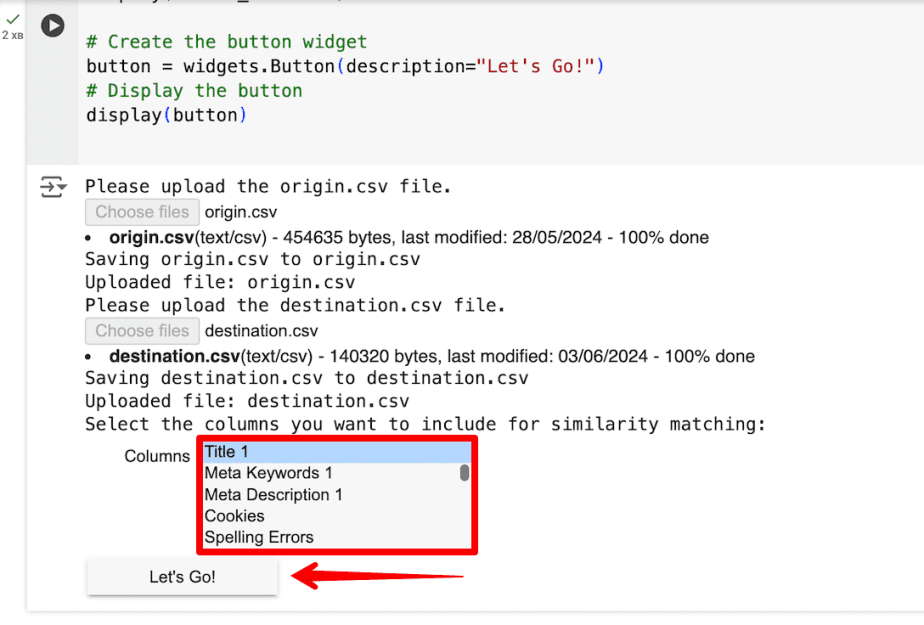Click the Choose files button beside origin.csv
Screen dimensions: 924x625
(x=142, y=212)
